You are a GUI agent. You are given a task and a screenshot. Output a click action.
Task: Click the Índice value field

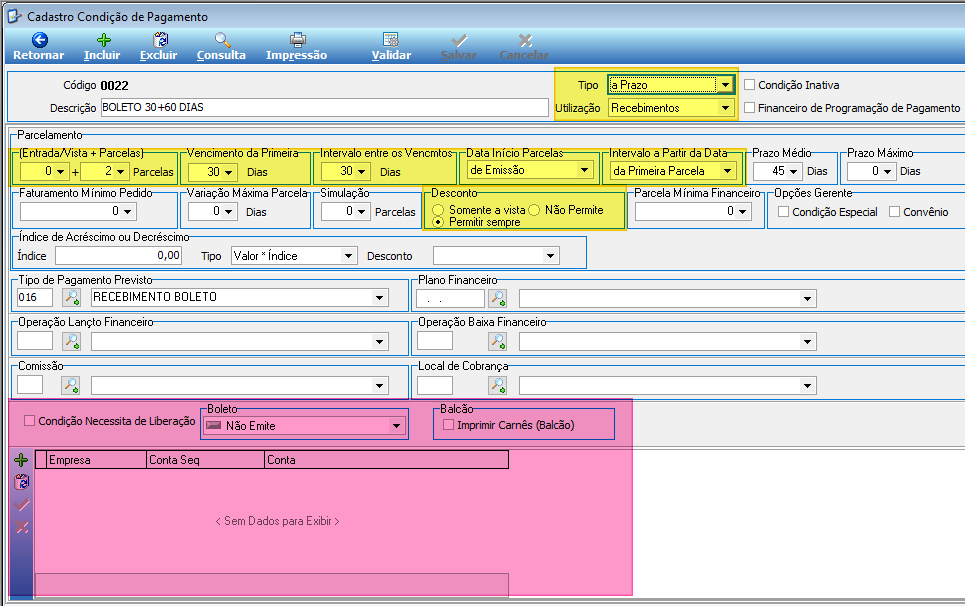[x=119, y=255]
